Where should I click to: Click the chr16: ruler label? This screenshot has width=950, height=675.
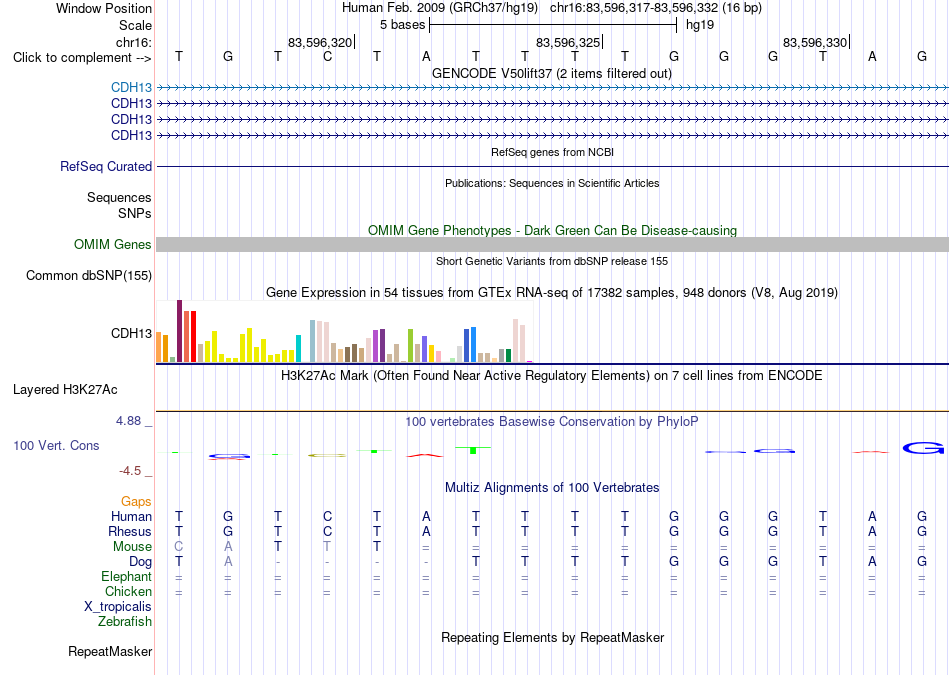click(133, 42)
